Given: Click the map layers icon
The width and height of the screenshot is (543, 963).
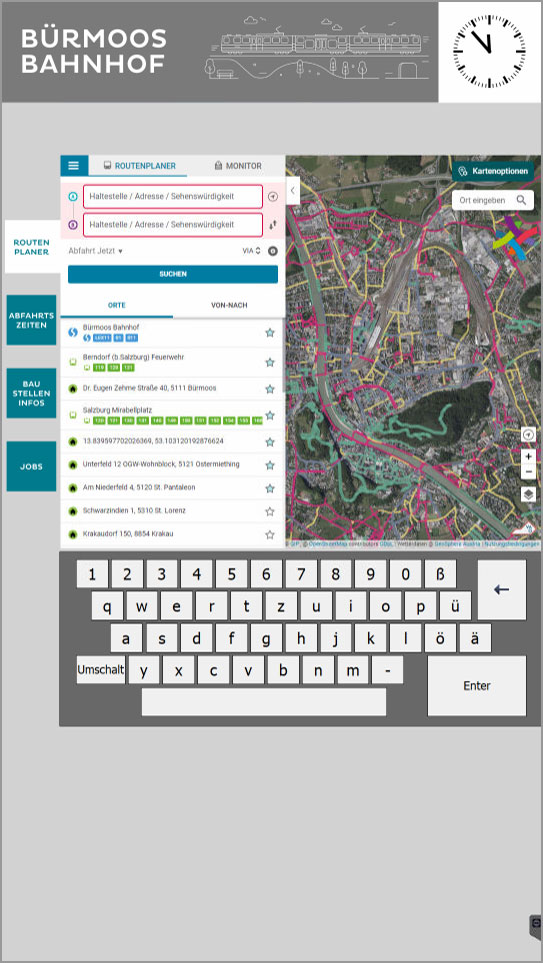Looking at the screenshot, I should (x=528, y=494).
